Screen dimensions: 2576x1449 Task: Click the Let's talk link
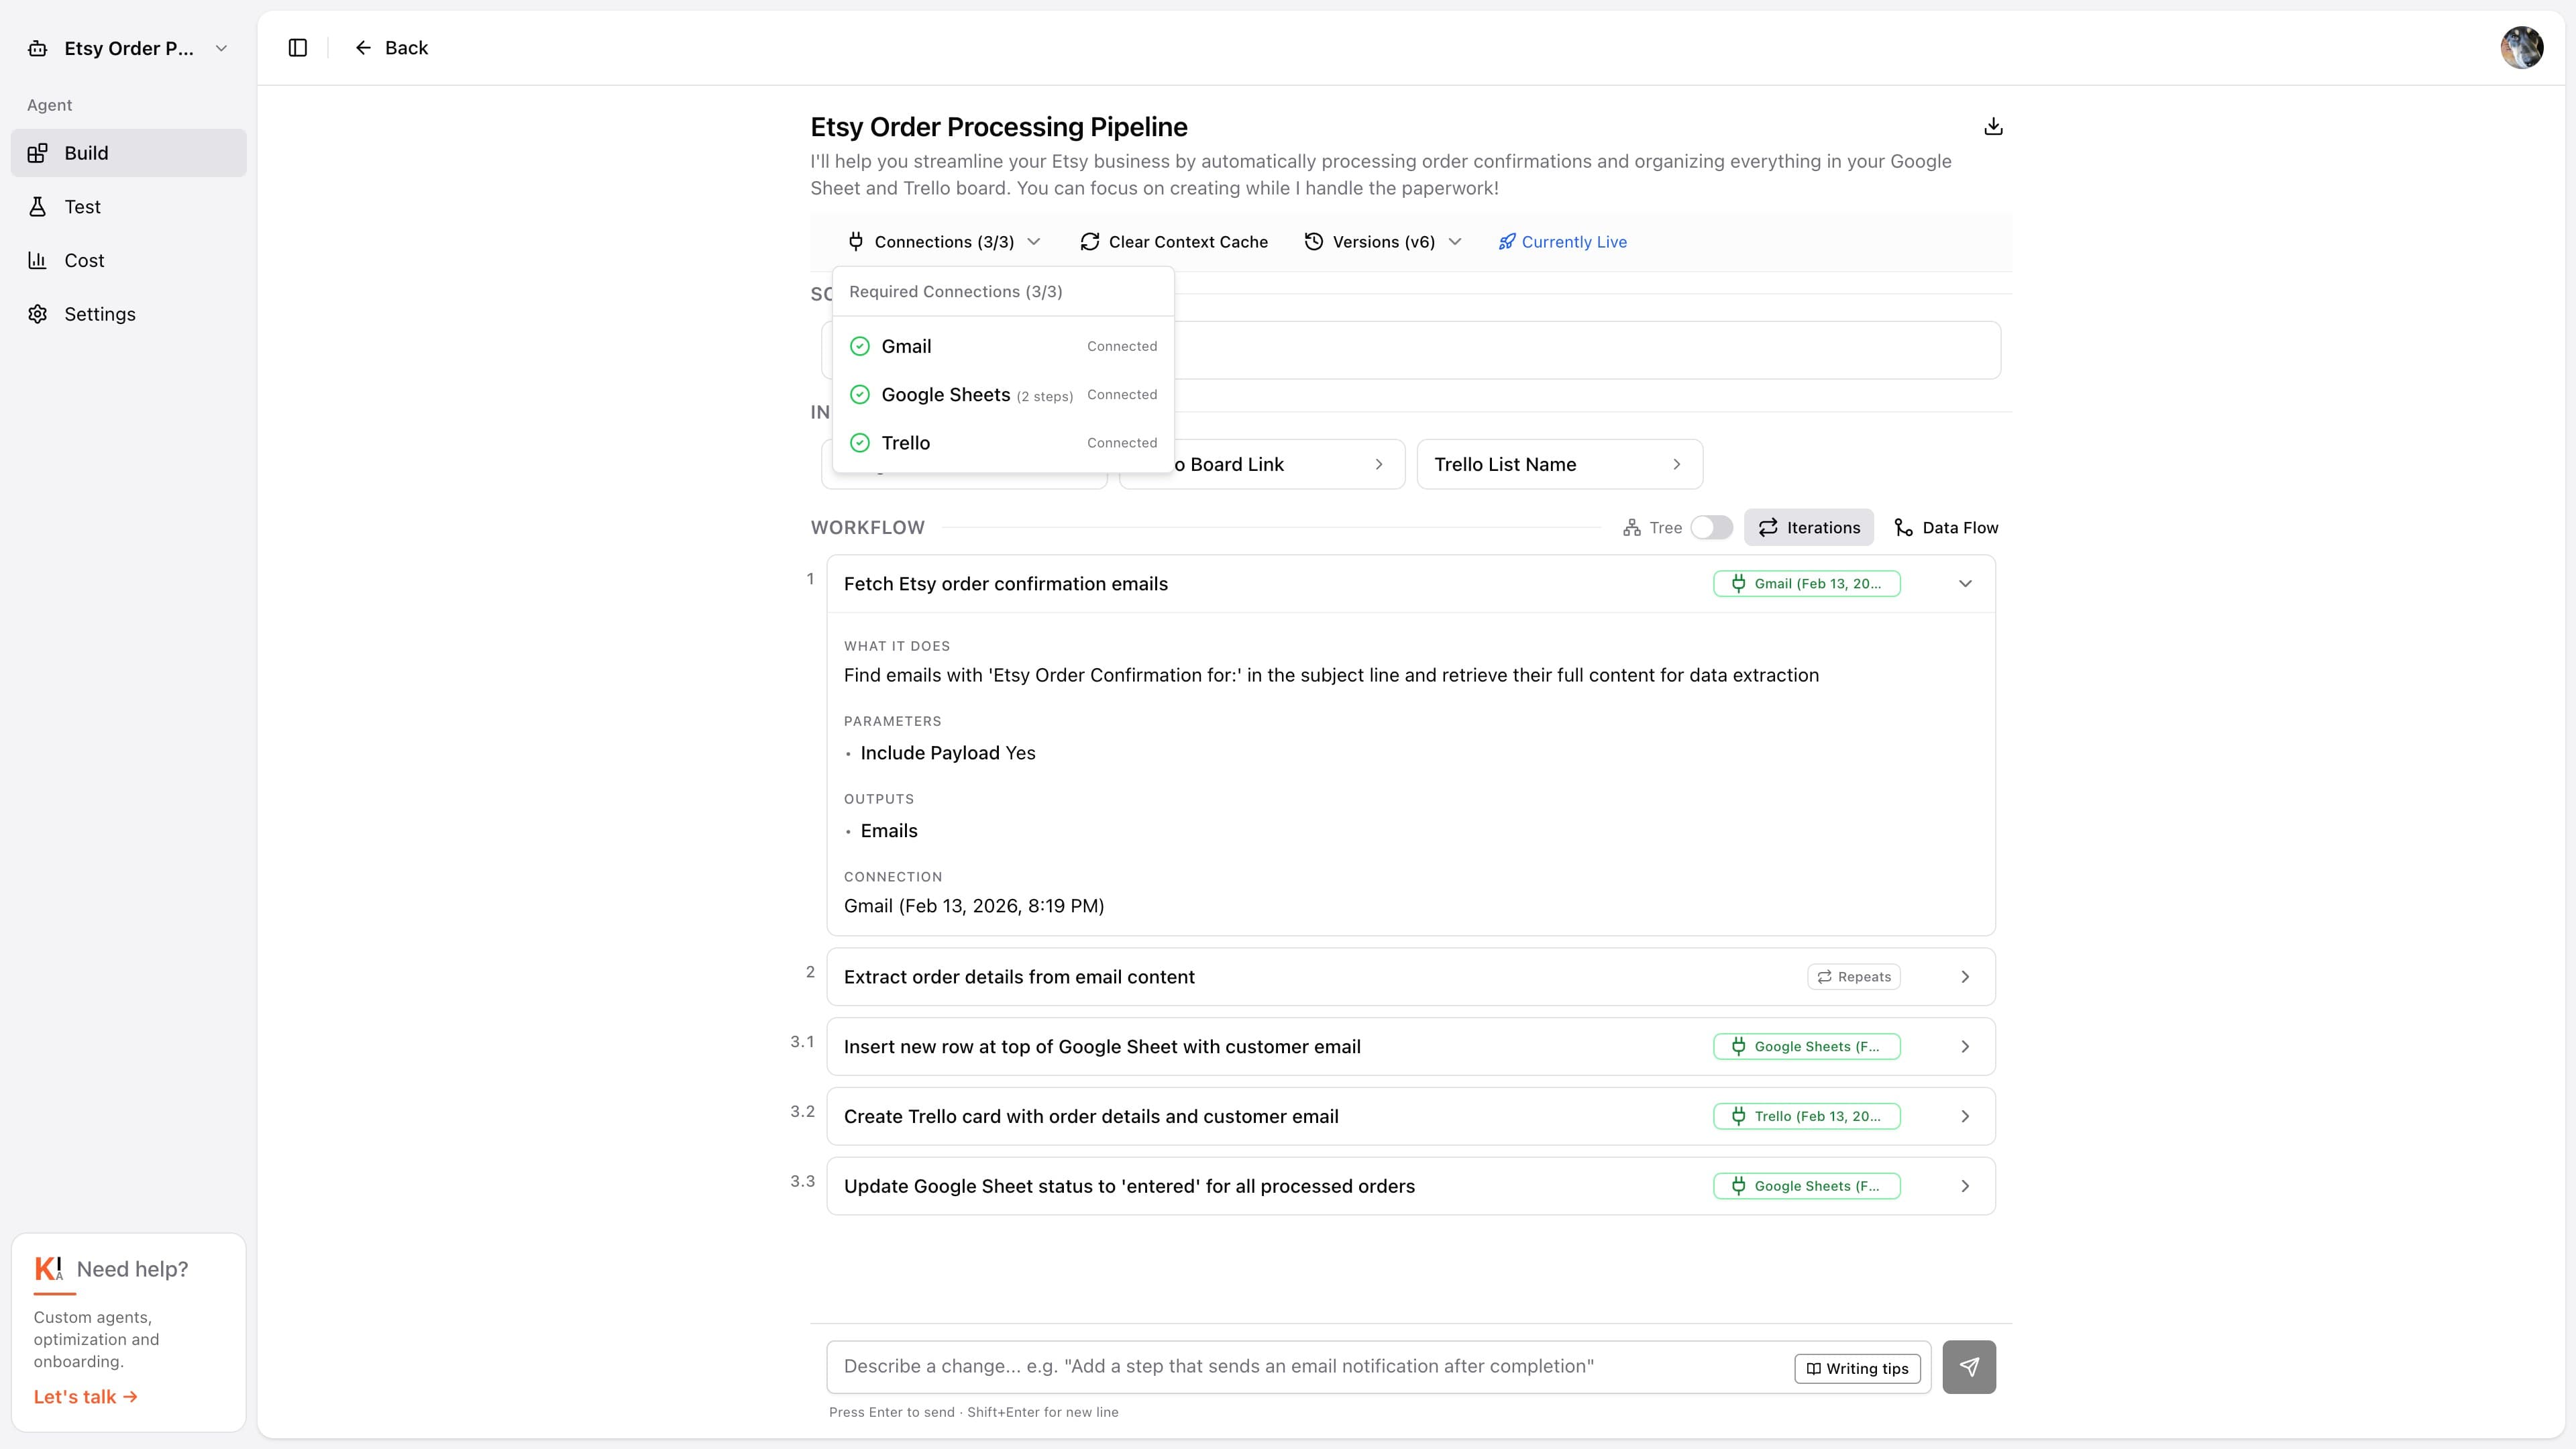click(x=85, y=1396)
